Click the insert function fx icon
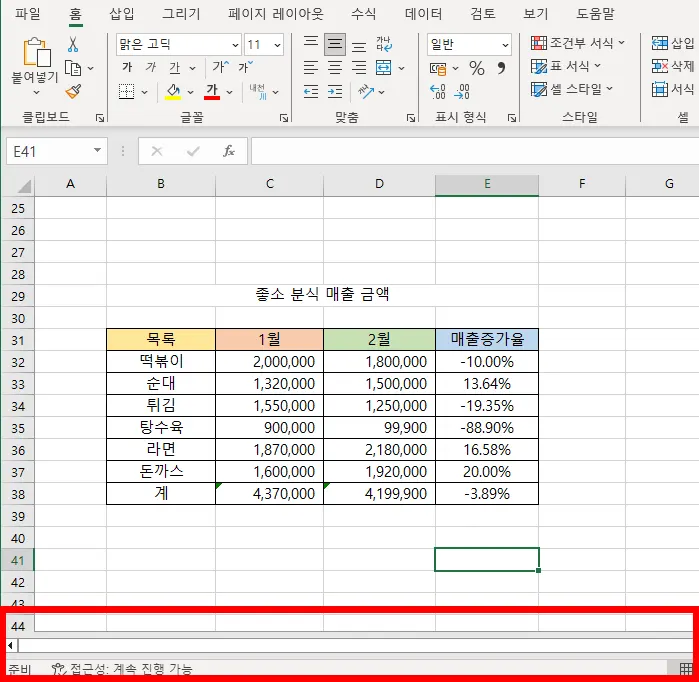Screen dimensions: 699x682 click(229, 151)
